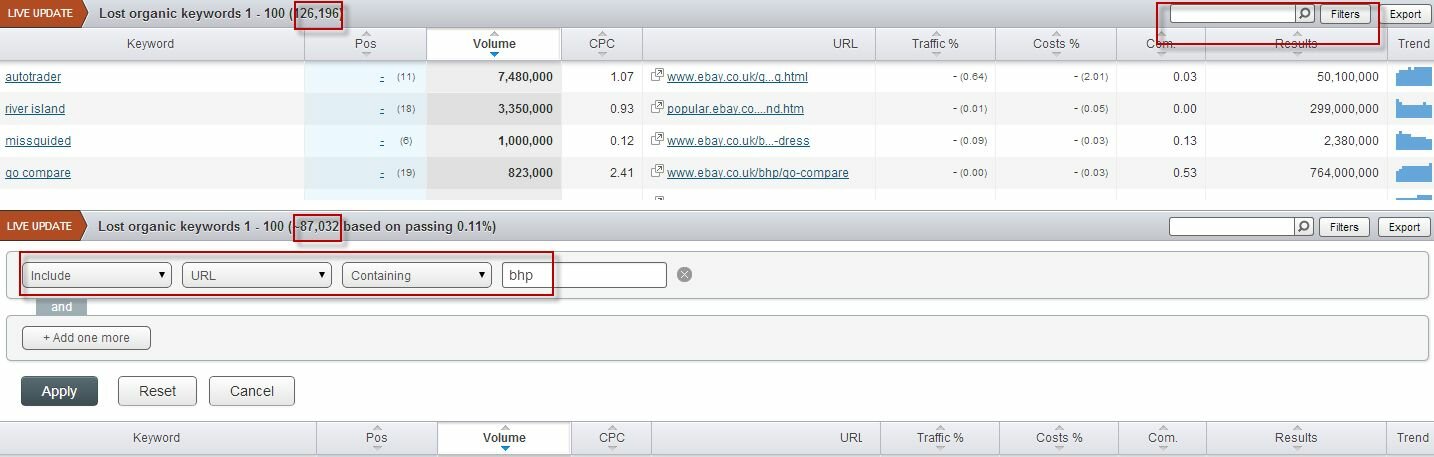Image resolution: width=1434 pixels, height=457 pixels.
Task: Sort top table by CPC column
Action: tap(602, 44)
